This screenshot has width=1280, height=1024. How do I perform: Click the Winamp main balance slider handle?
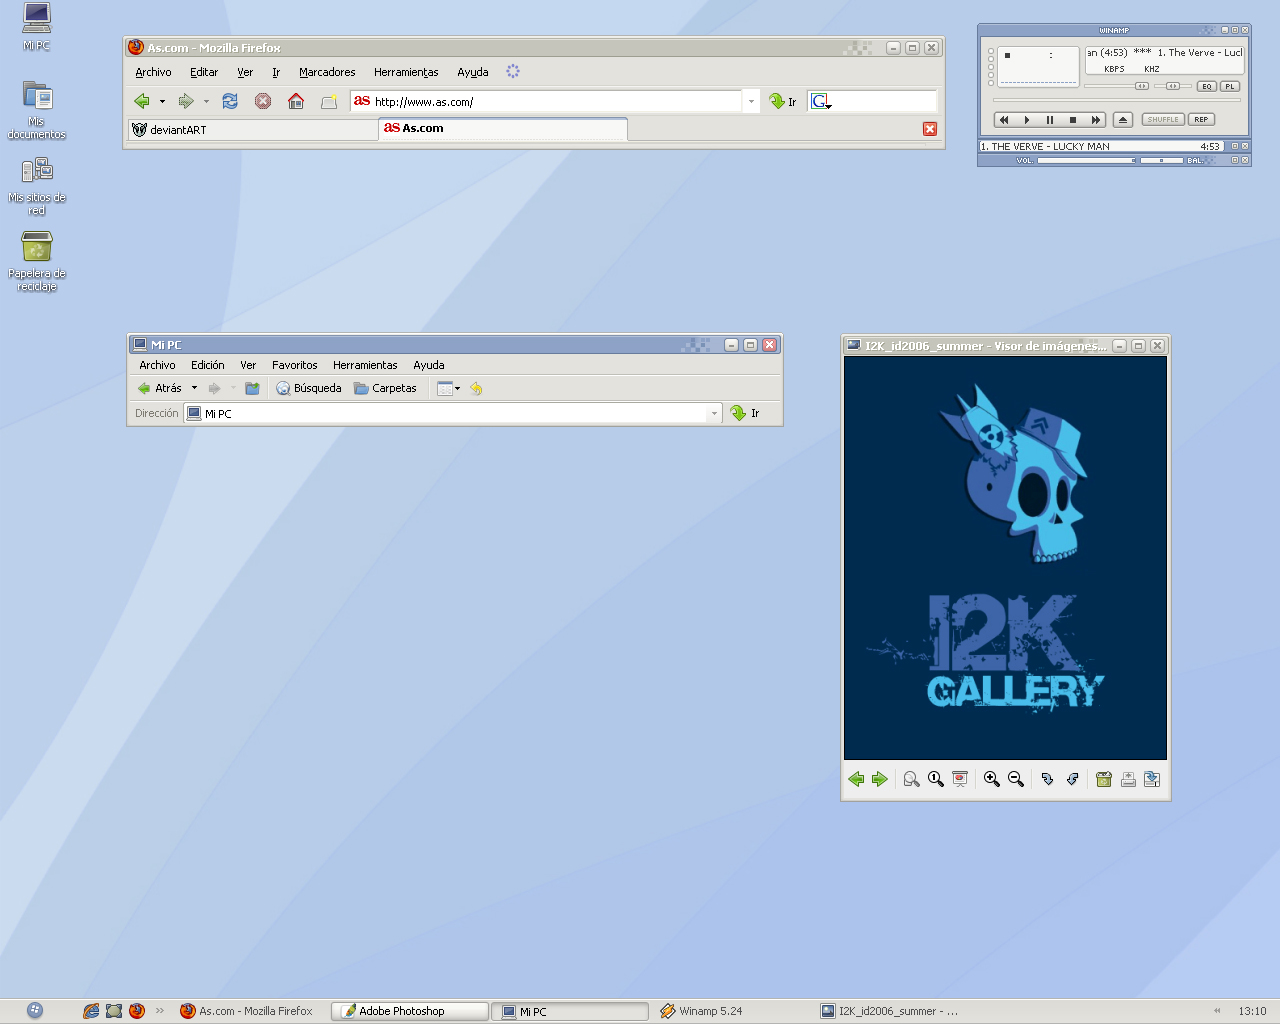click(1173, 86)
